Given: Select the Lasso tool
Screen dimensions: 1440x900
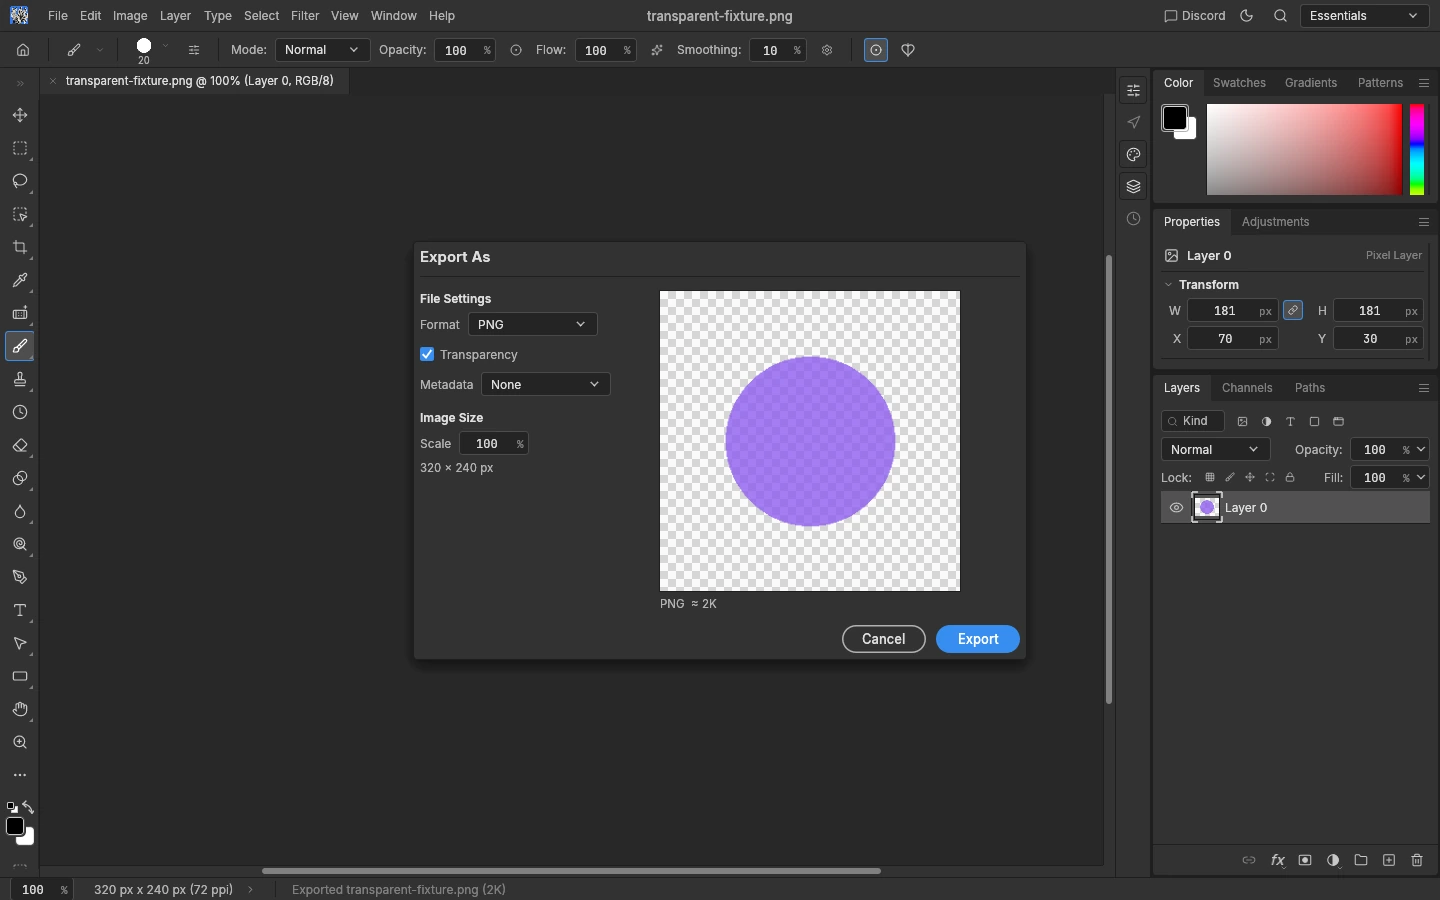Looking at the screenshot, I should point(20,182).
